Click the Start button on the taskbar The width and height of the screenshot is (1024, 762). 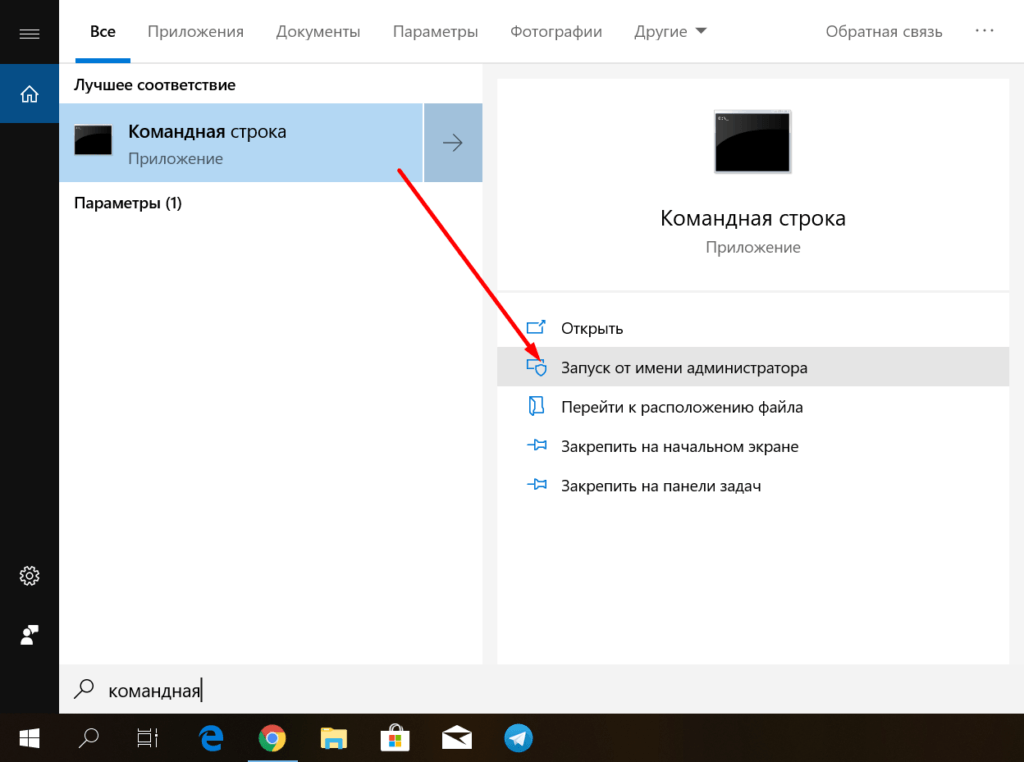[29, 738]
